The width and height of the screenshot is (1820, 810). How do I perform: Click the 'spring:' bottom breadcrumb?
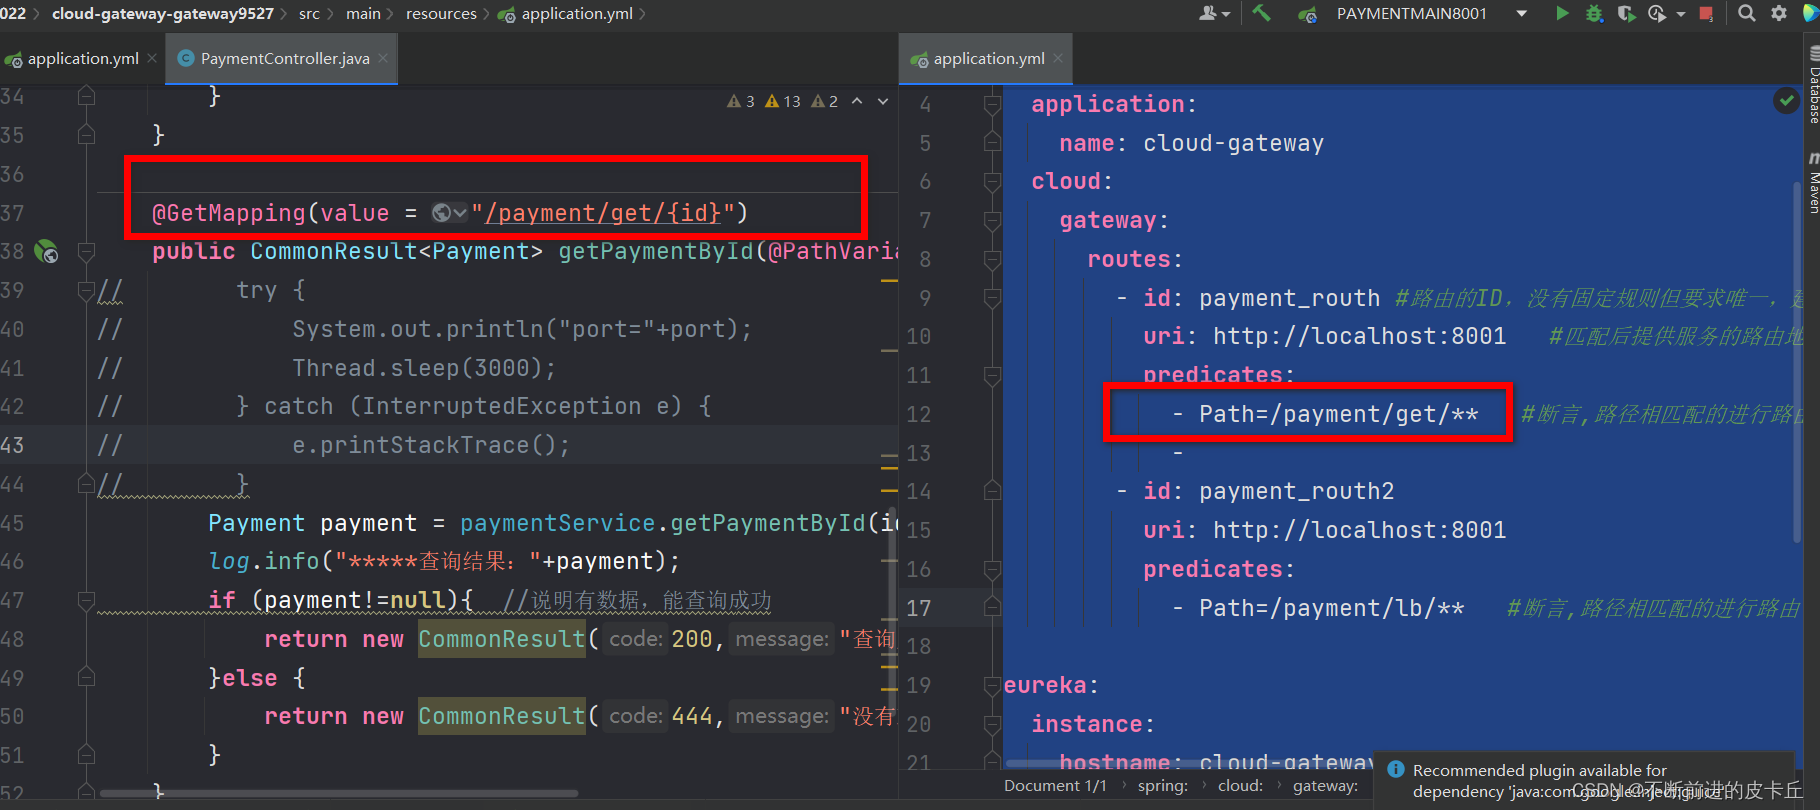(x=1162, y=786)
